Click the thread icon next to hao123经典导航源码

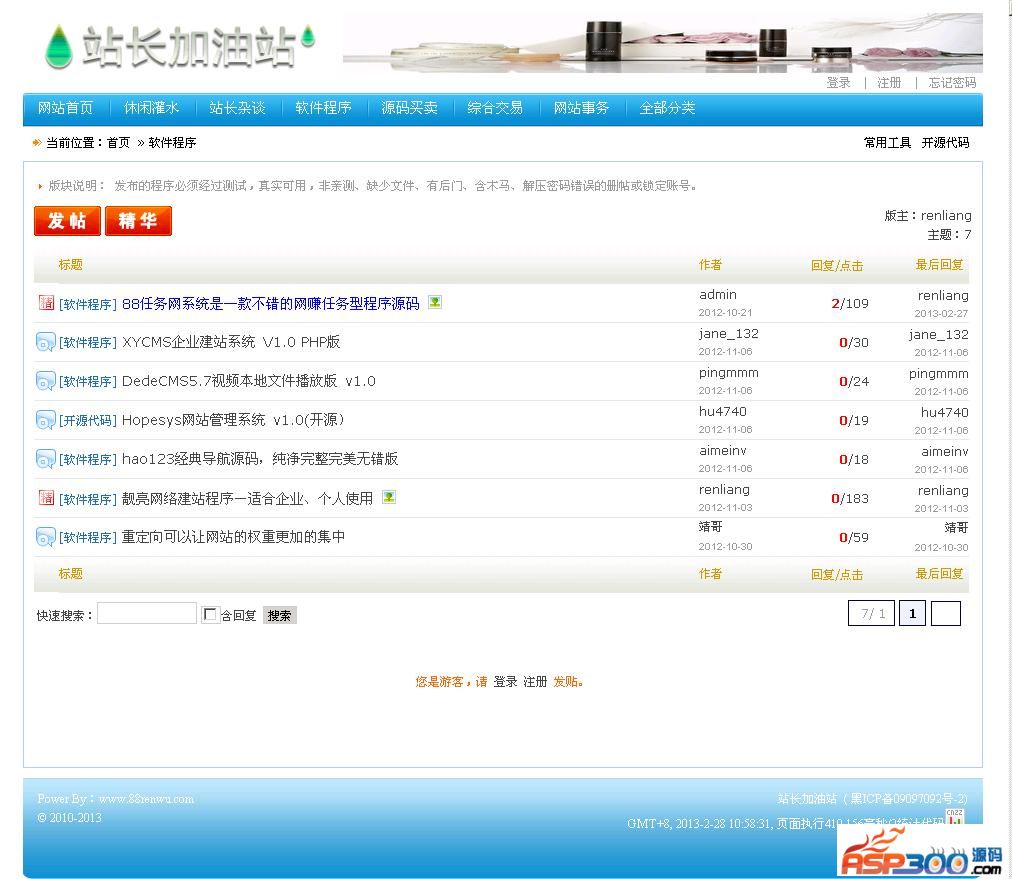coord(46,459)
